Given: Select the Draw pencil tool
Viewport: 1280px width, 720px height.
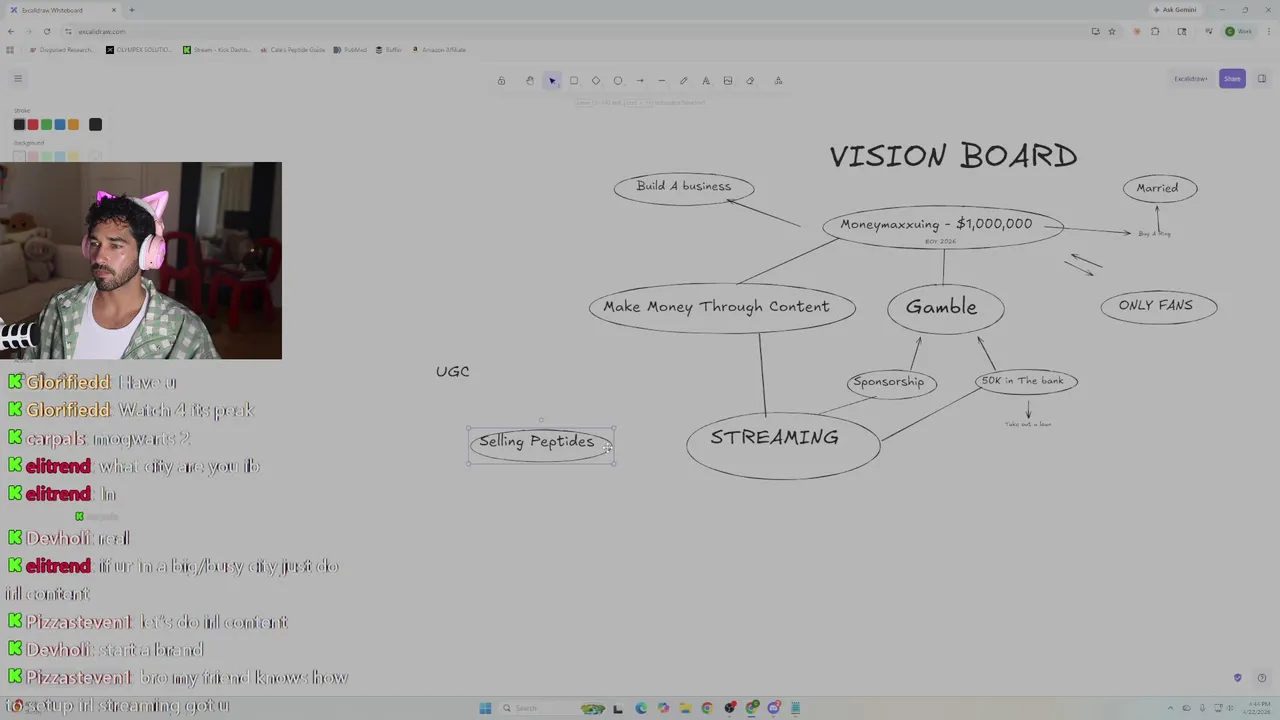Looking at the screenshot, I should coord(684,81).
